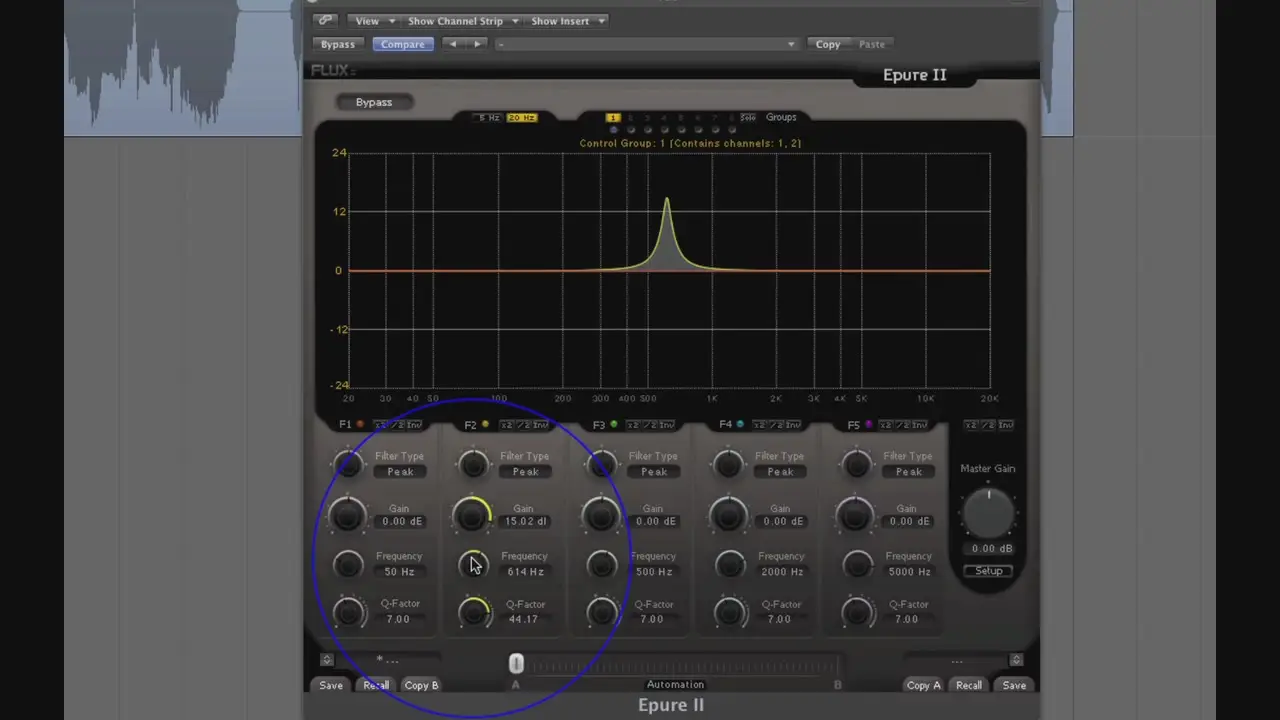
Task: Click the Automation label under the slider
Action: 675,684
